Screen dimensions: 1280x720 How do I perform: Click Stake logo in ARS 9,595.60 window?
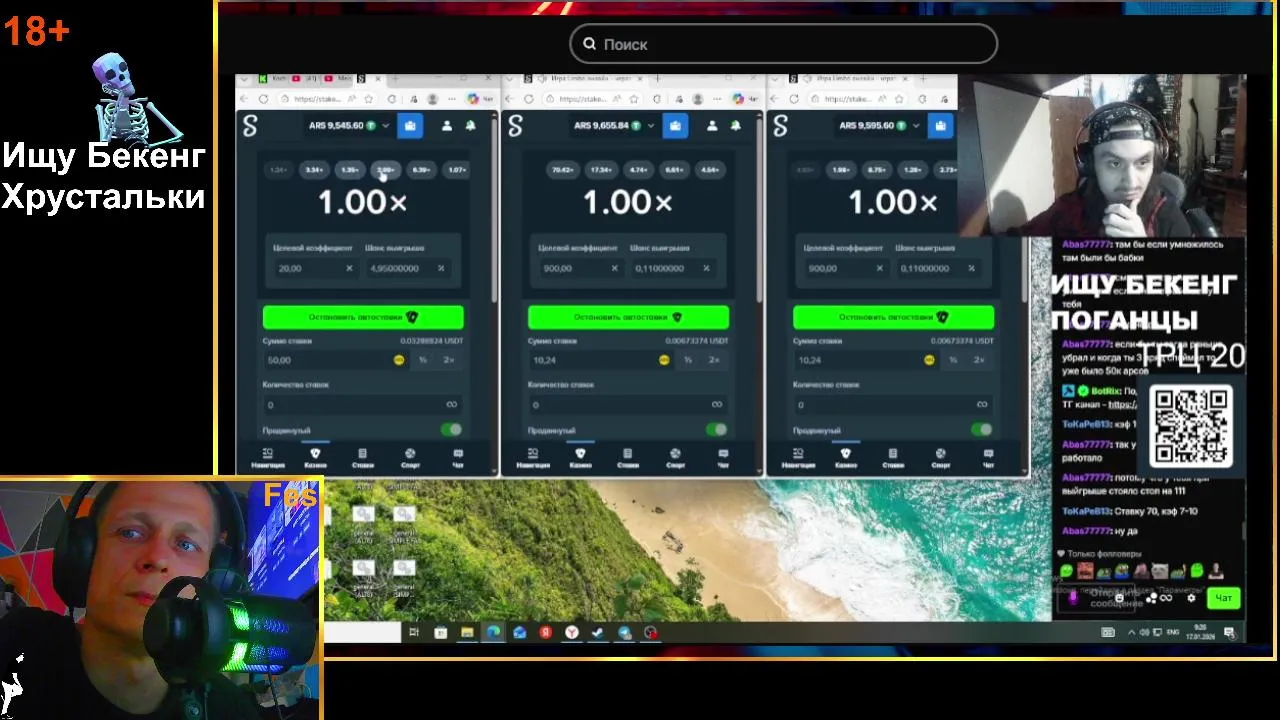click(780, 126)
